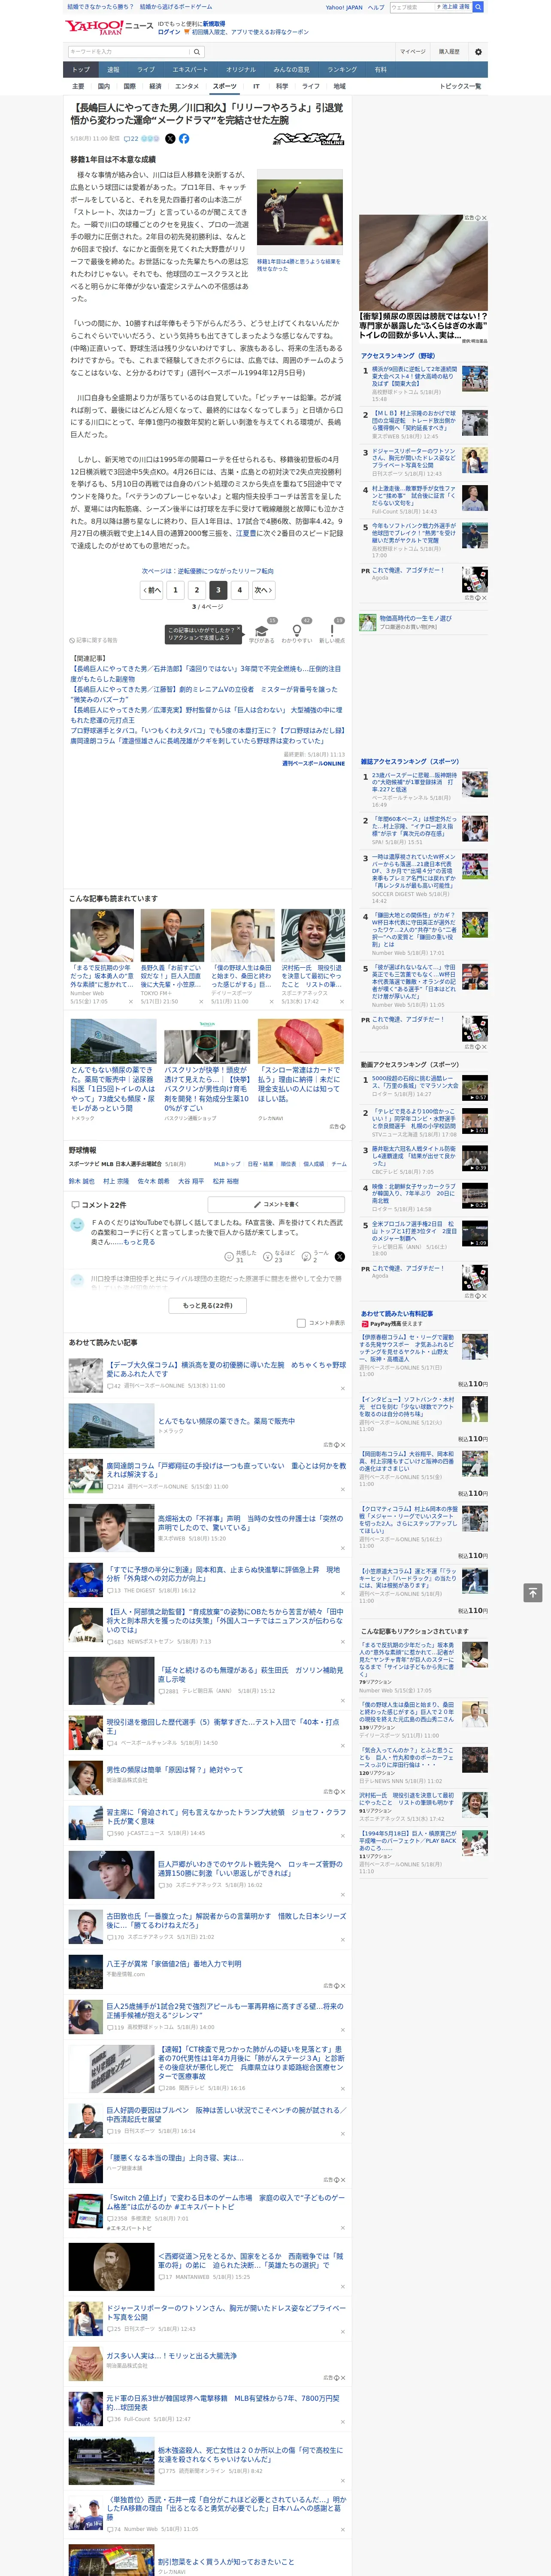Click the first commenter's avatar

point(77,1224)
